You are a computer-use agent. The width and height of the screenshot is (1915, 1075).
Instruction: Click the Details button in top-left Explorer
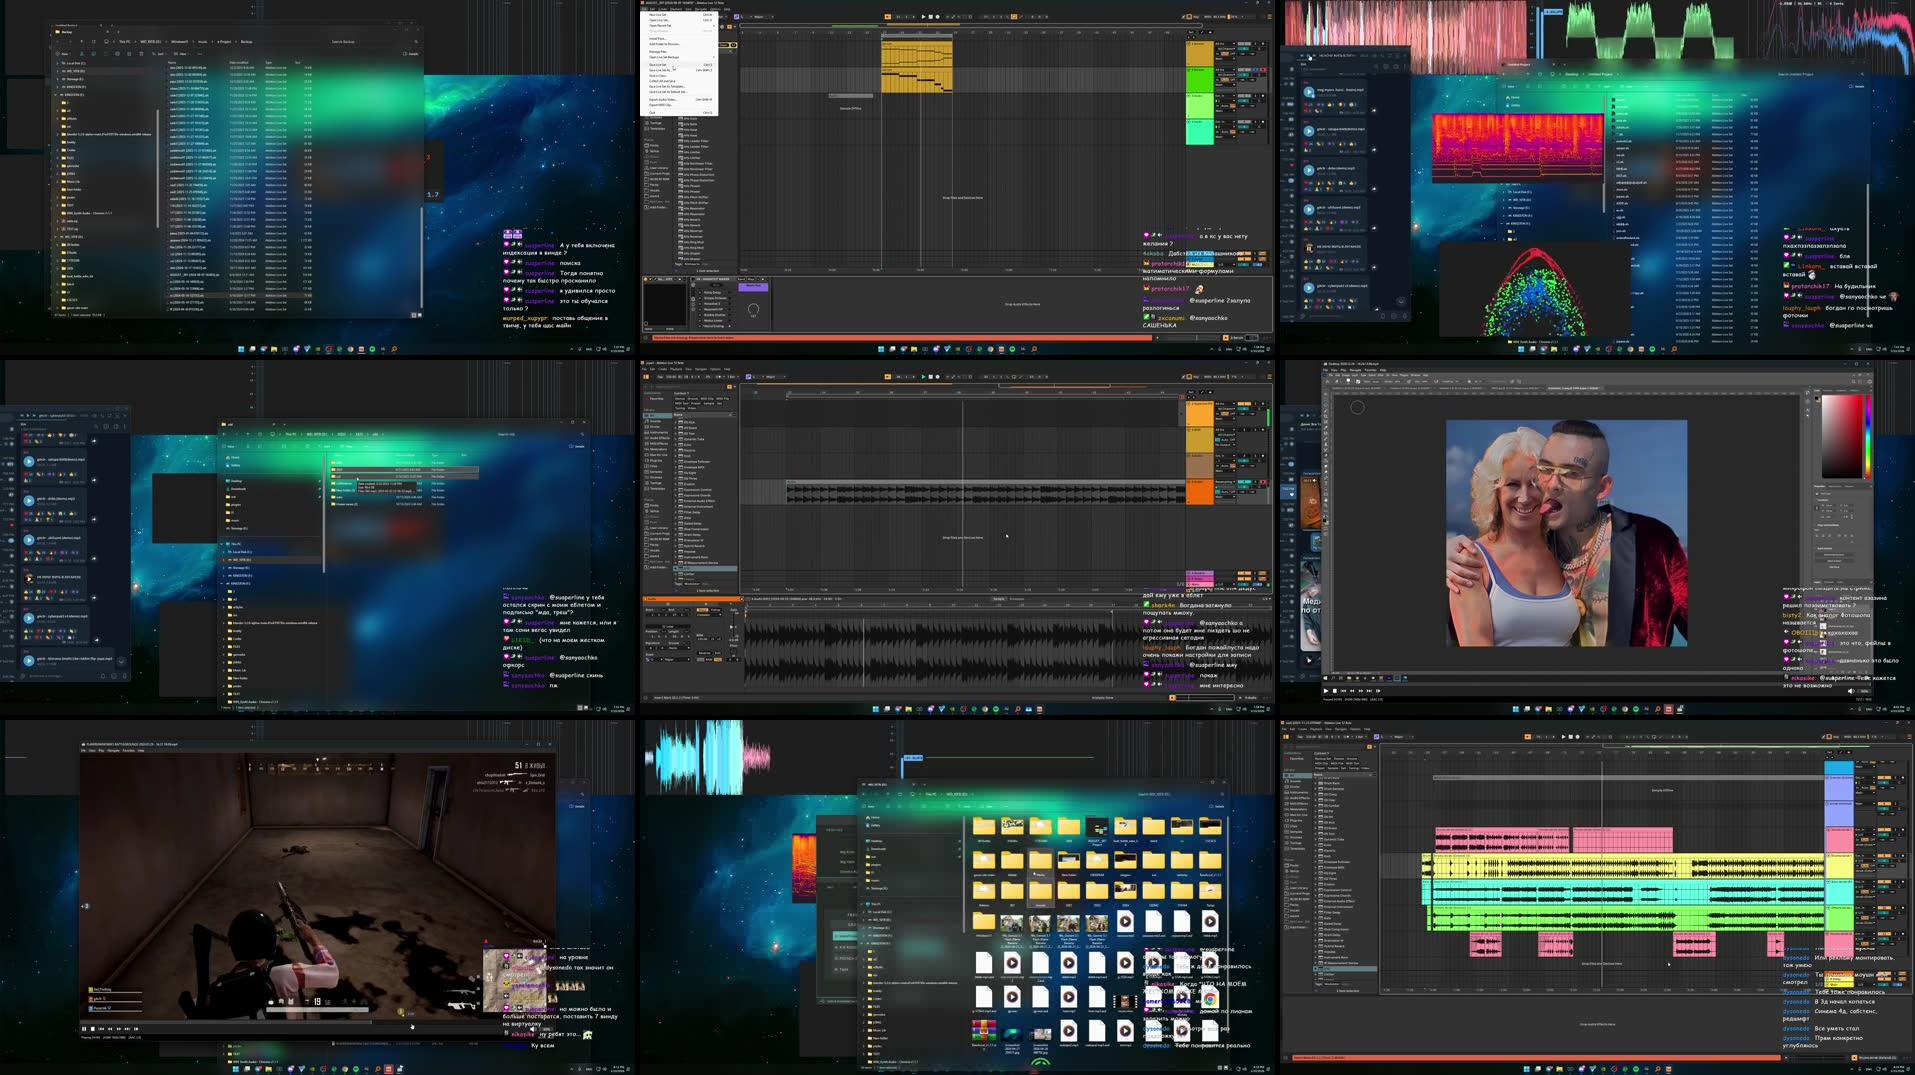(x=411, y=54)
